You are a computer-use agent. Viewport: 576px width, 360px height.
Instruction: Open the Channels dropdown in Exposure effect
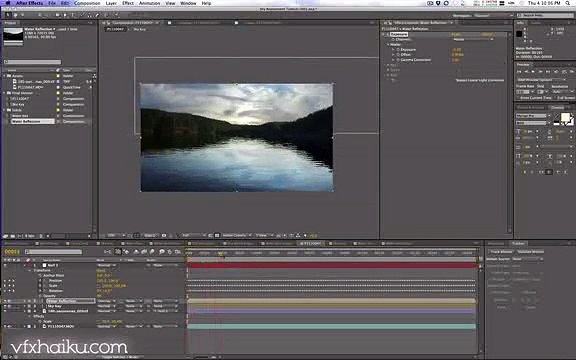pos(473,39)
